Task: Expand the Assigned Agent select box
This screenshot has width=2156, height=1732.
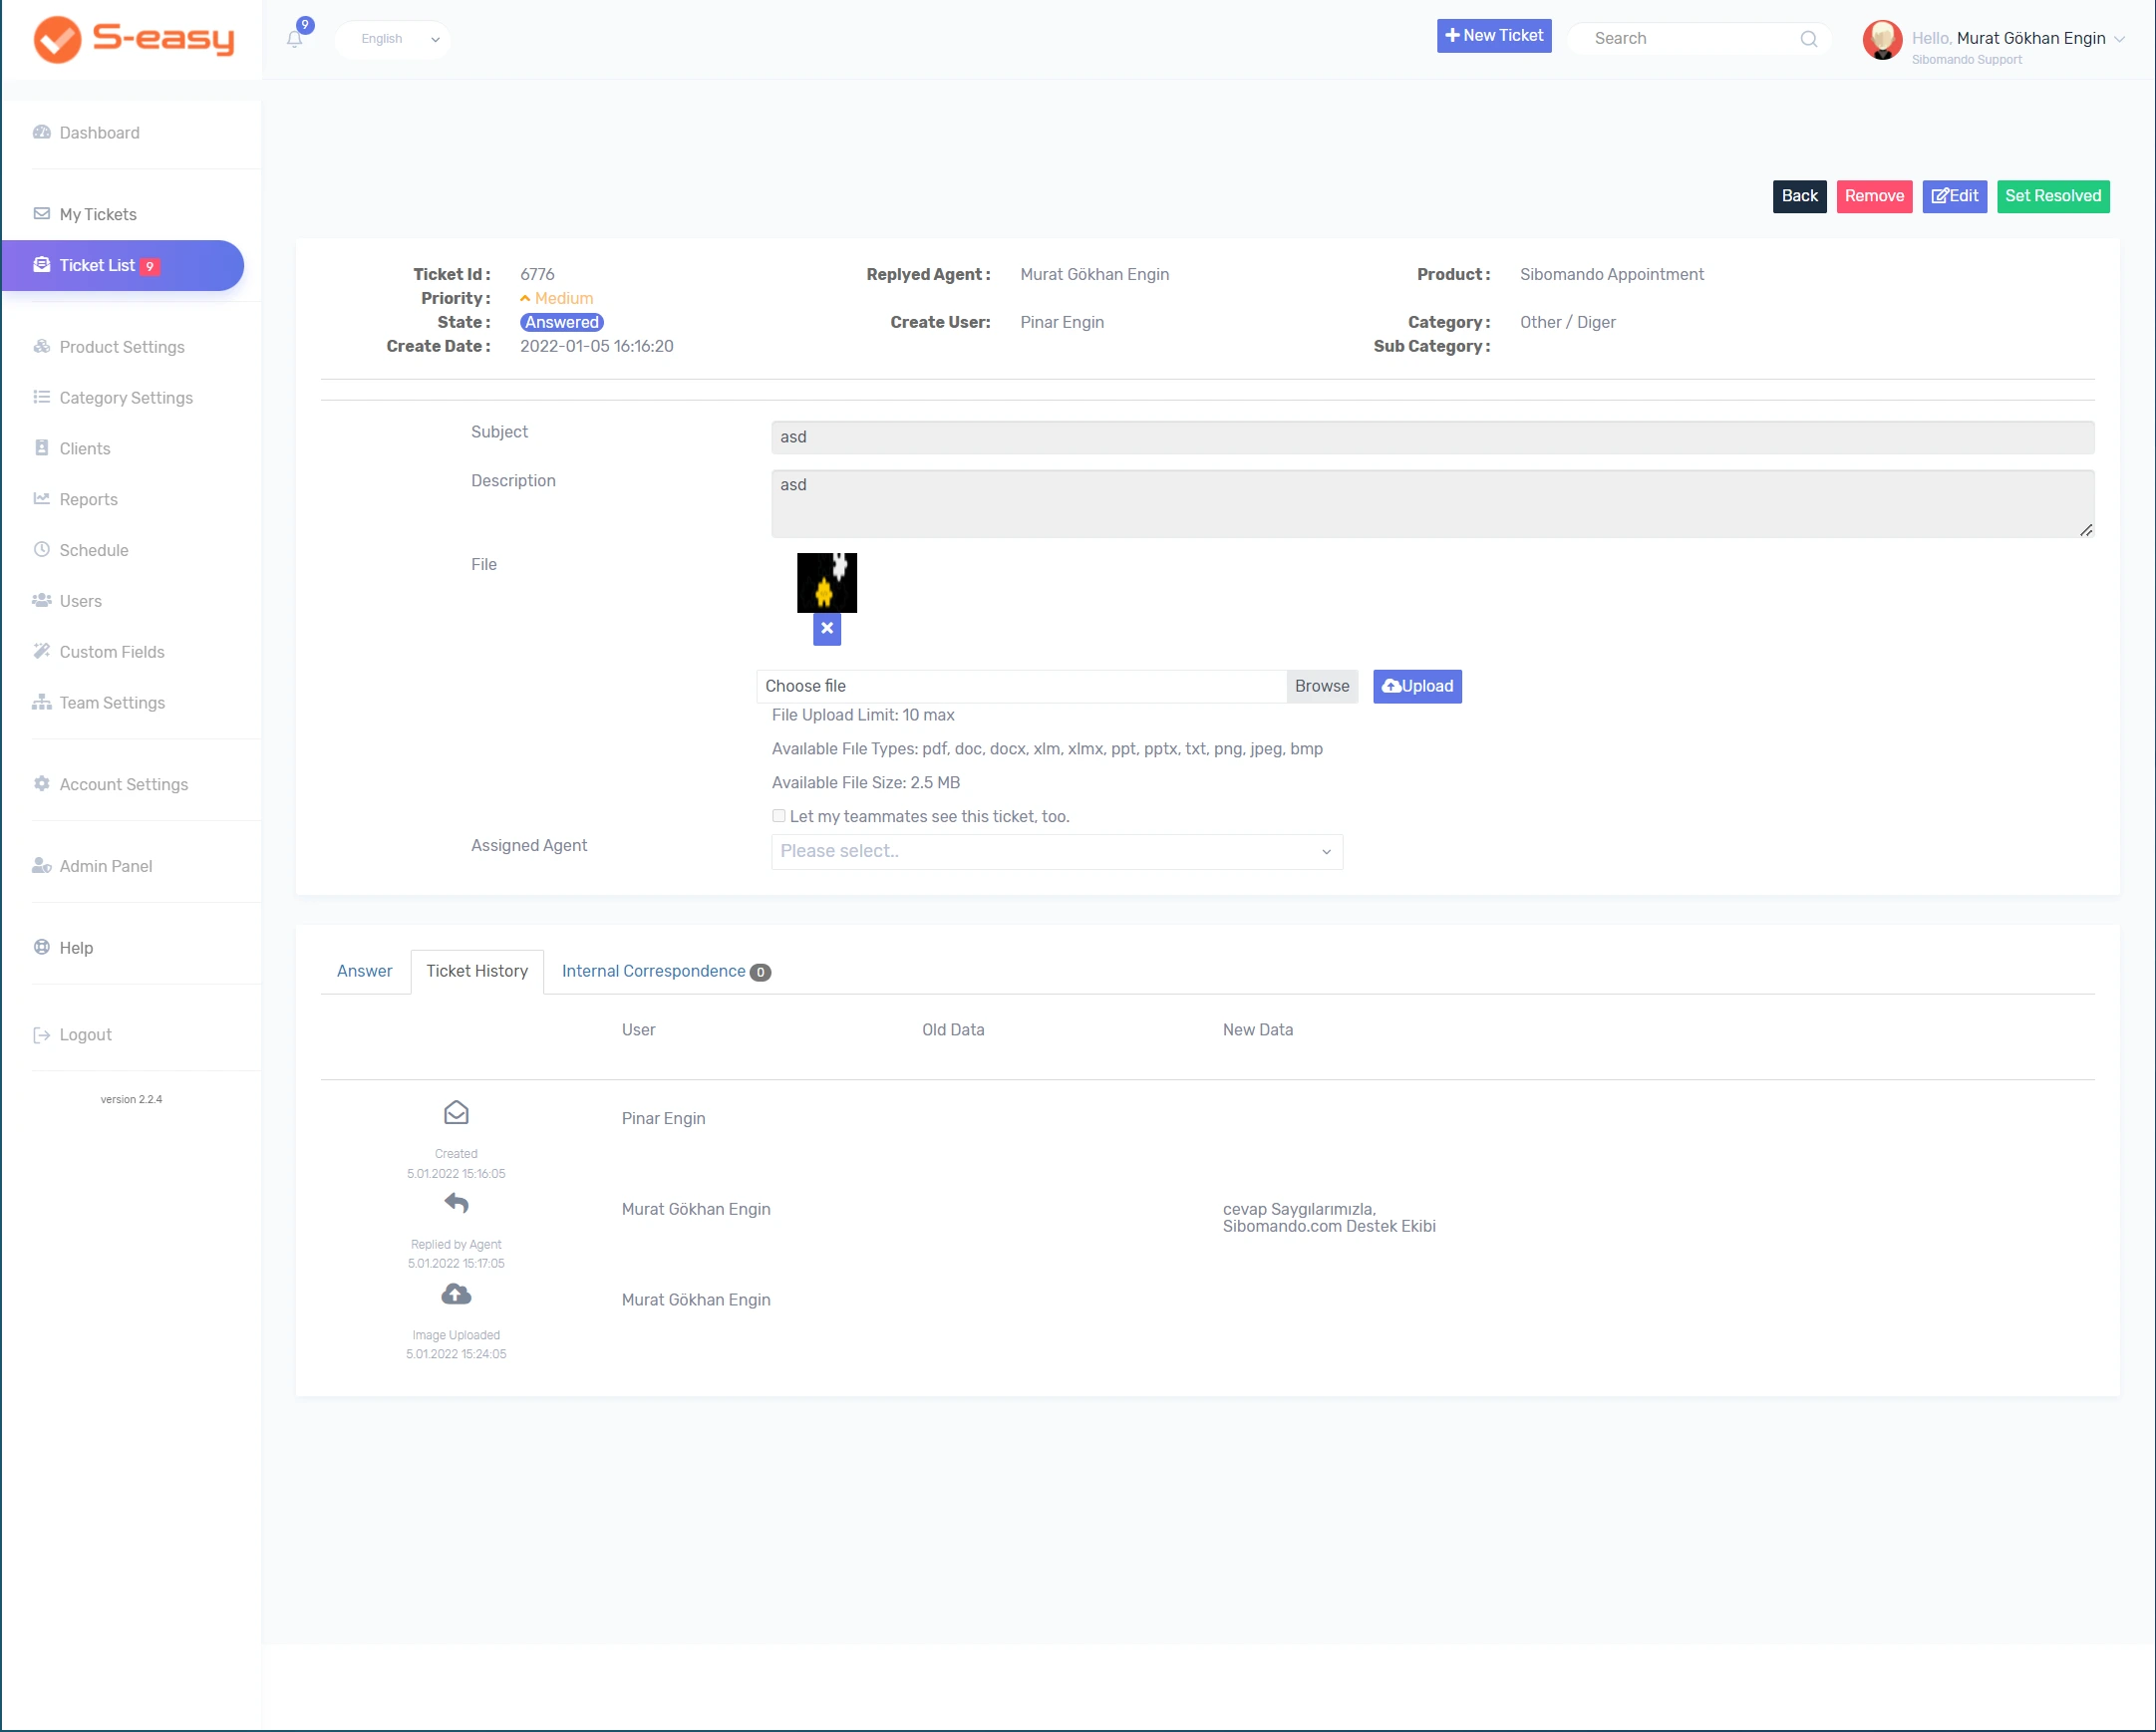Action: click(x=1057, y=851)
